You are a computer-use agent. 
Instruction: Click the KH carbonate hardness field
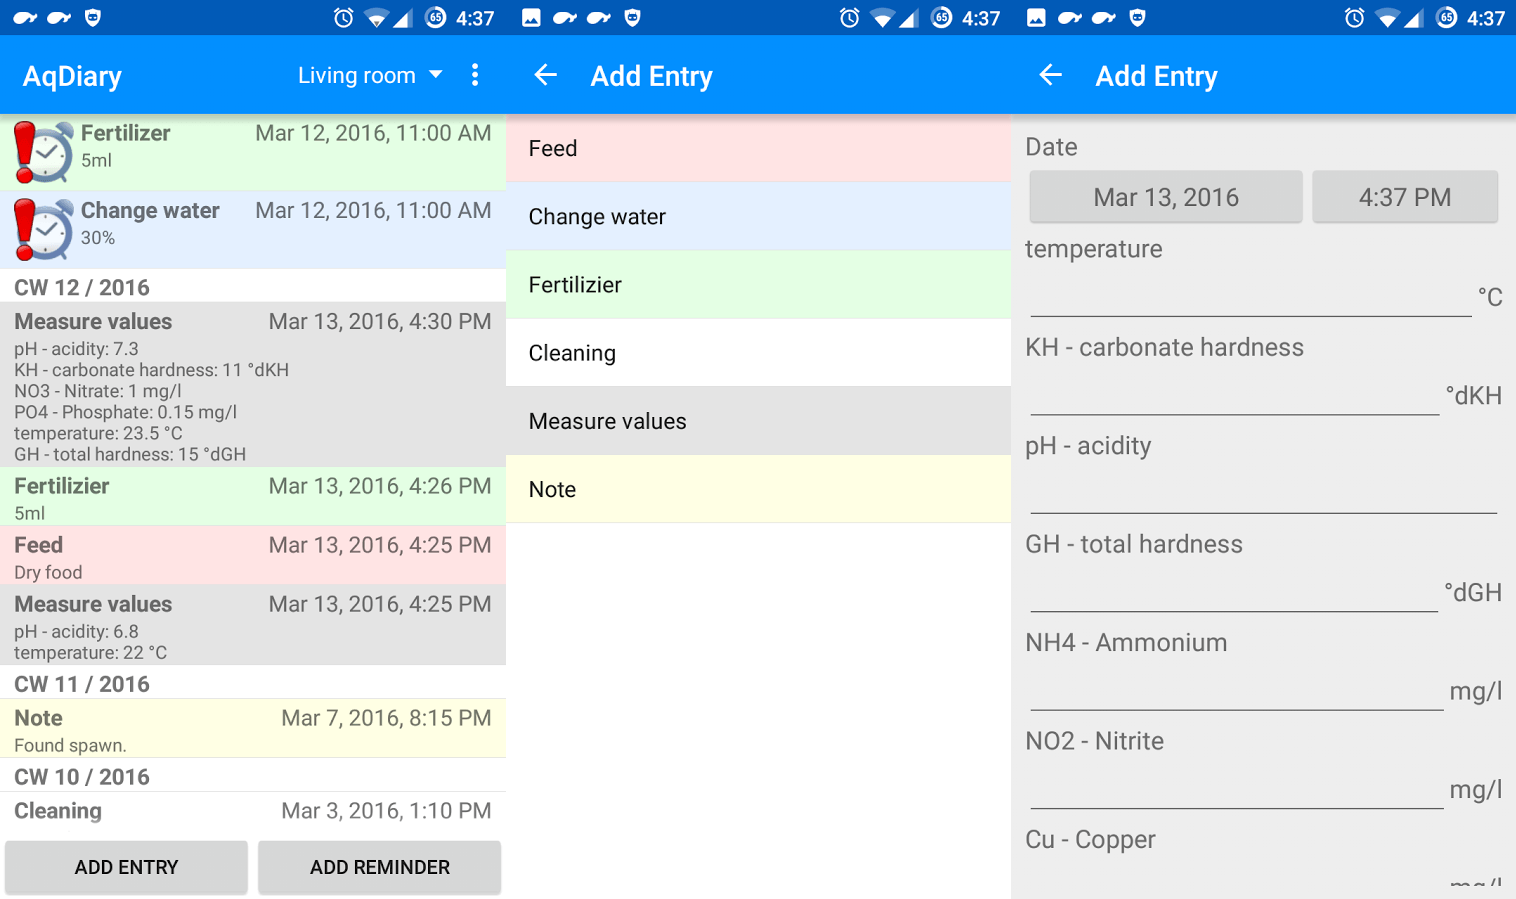[1234, 395]
